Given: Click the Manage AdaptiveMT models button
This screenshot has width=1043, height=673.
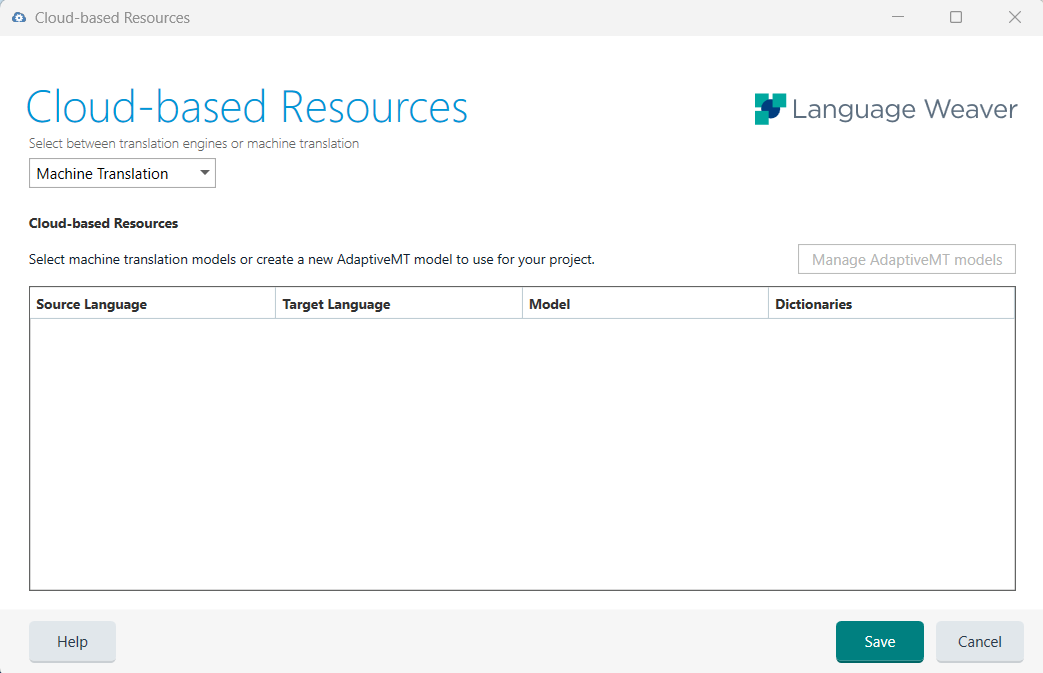Looking at the screenshot, I should click(x=905, y=259).
